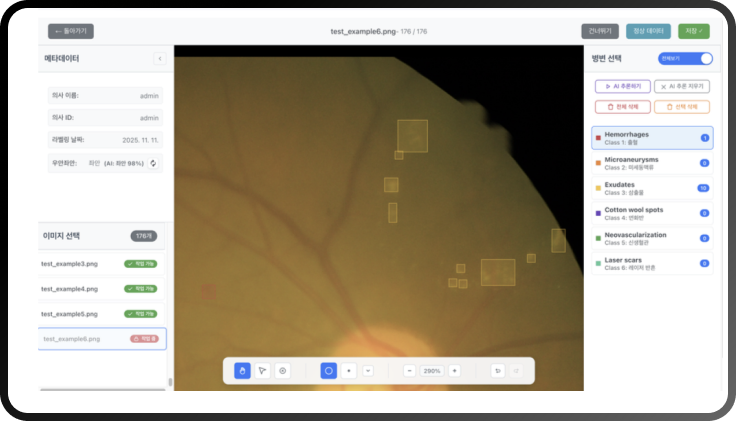736x421 pixels.
Task: Select the arrow pointer tool
Action: click(x=262, y=371)
